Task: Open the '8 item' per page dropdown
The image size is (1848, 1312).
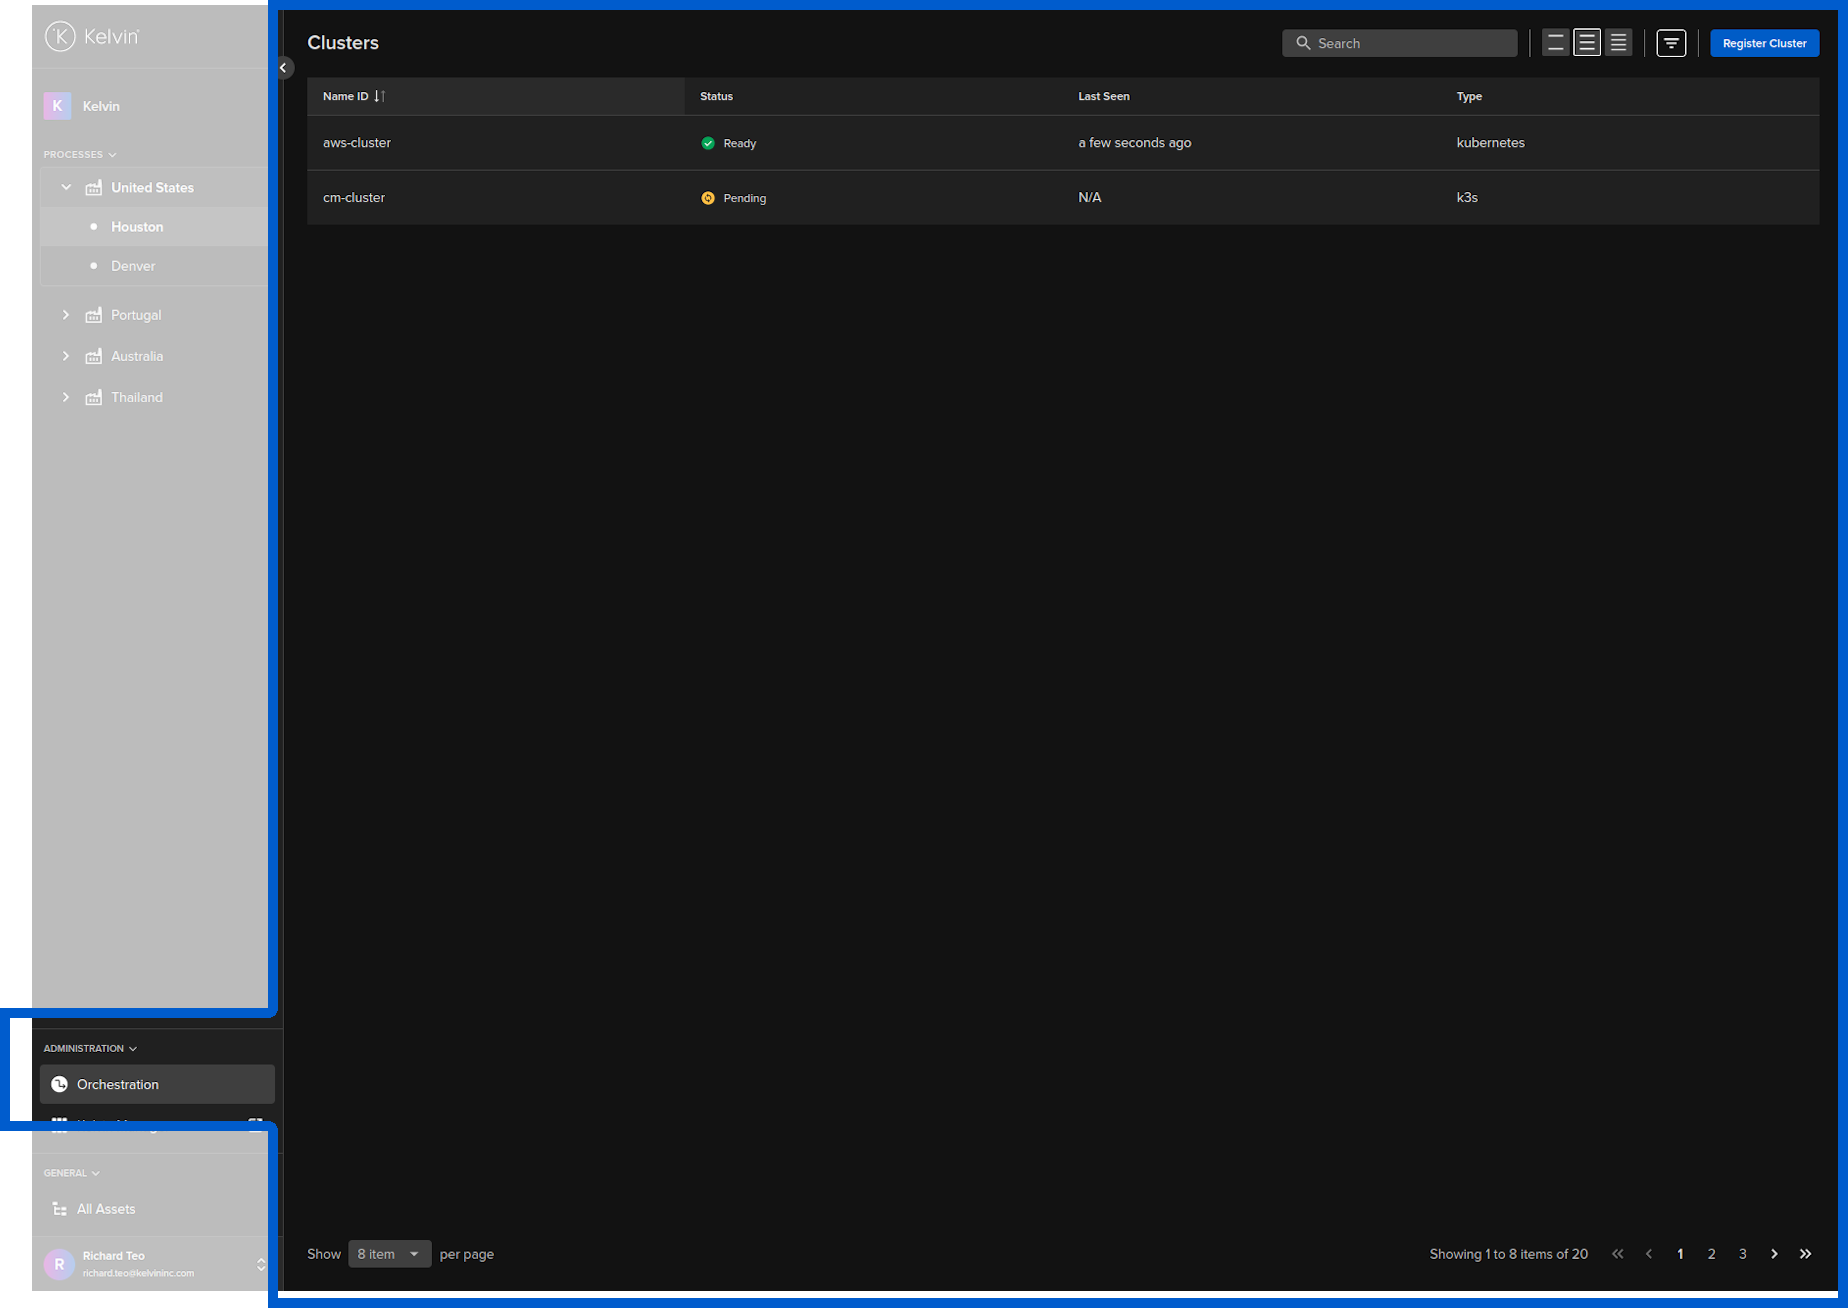Action: pos(389,1254)
